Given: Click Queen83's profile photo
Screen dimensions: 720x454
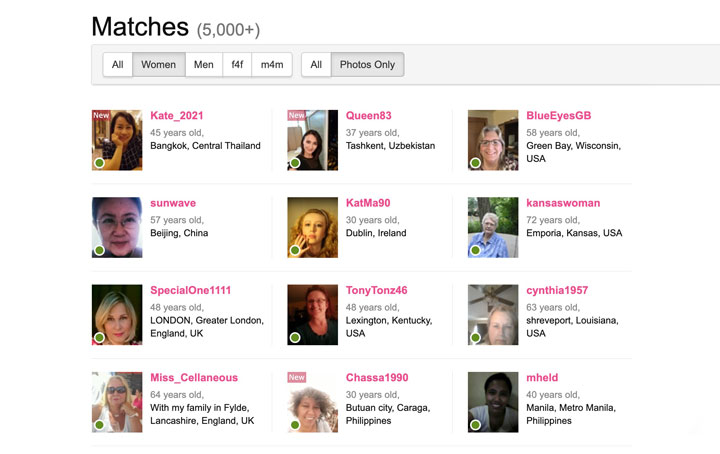Looking at the screenshot, I should point(313,140).
